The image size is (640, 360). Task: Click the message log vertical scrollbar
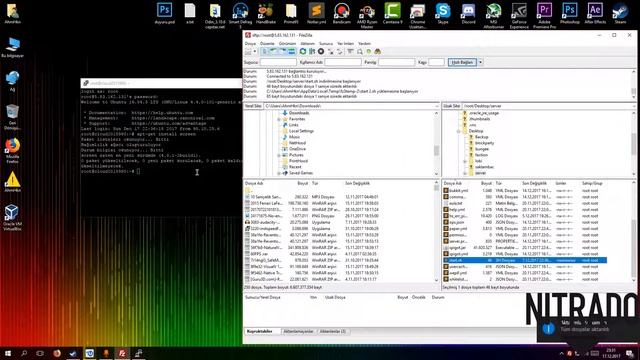point(633,84)
